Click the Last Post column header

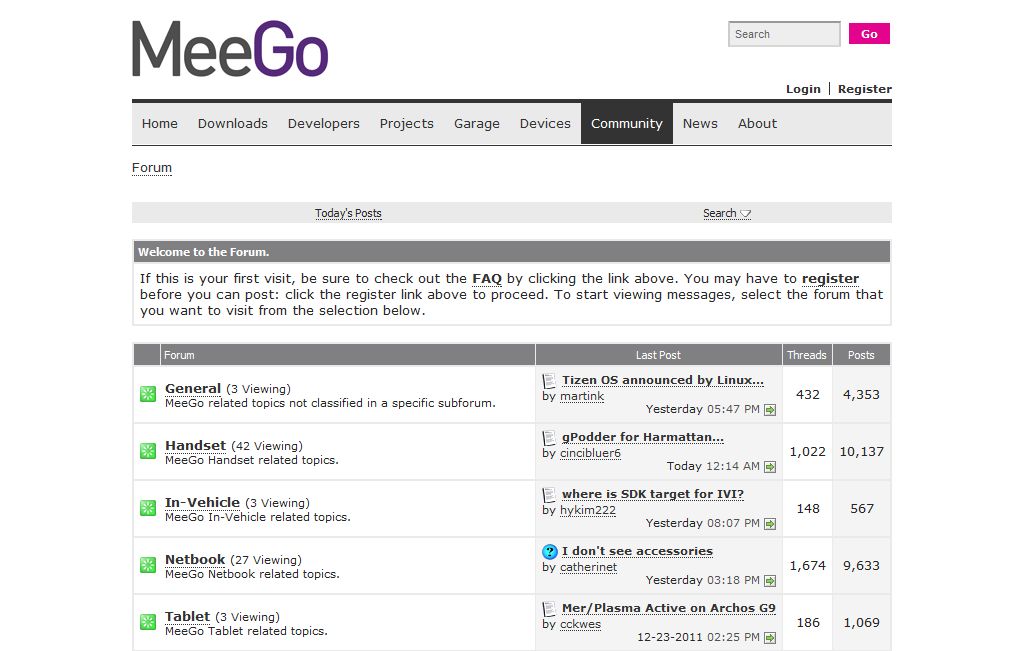pos(658,355)
